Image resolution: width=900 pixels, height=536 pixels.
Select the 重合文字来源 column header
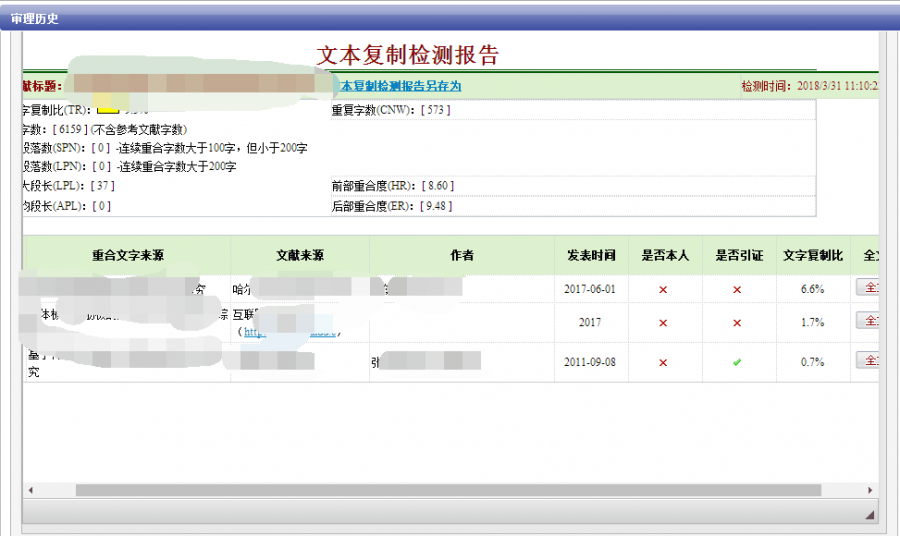click(128, 256)
